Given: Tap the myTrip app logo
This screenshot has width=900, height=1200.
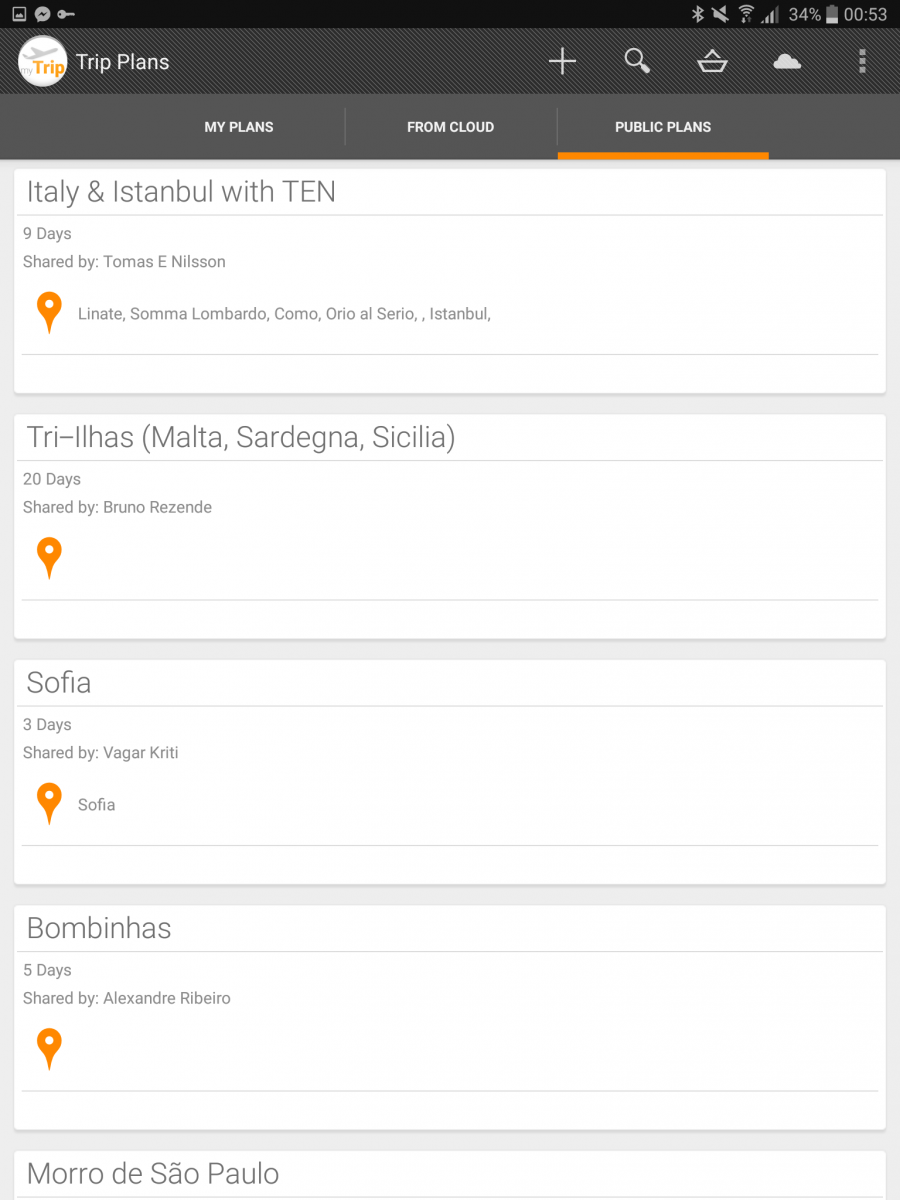Looking at the screenshot, I should coord(42,62).
